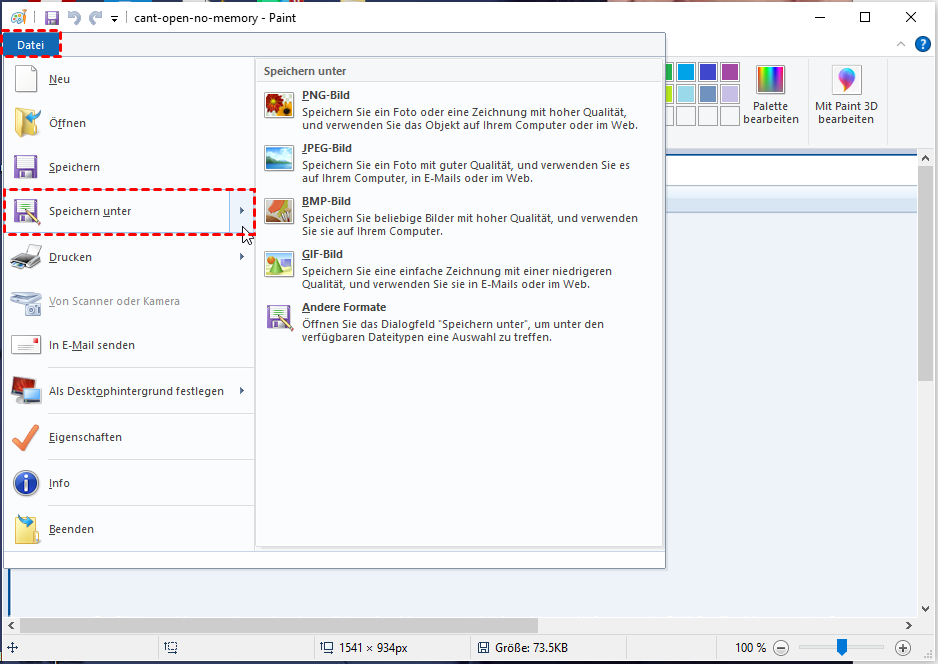The image size is (938, 664).
Task: Open the Customize Quick Access Toolbar dropdown
Action: 114,19
